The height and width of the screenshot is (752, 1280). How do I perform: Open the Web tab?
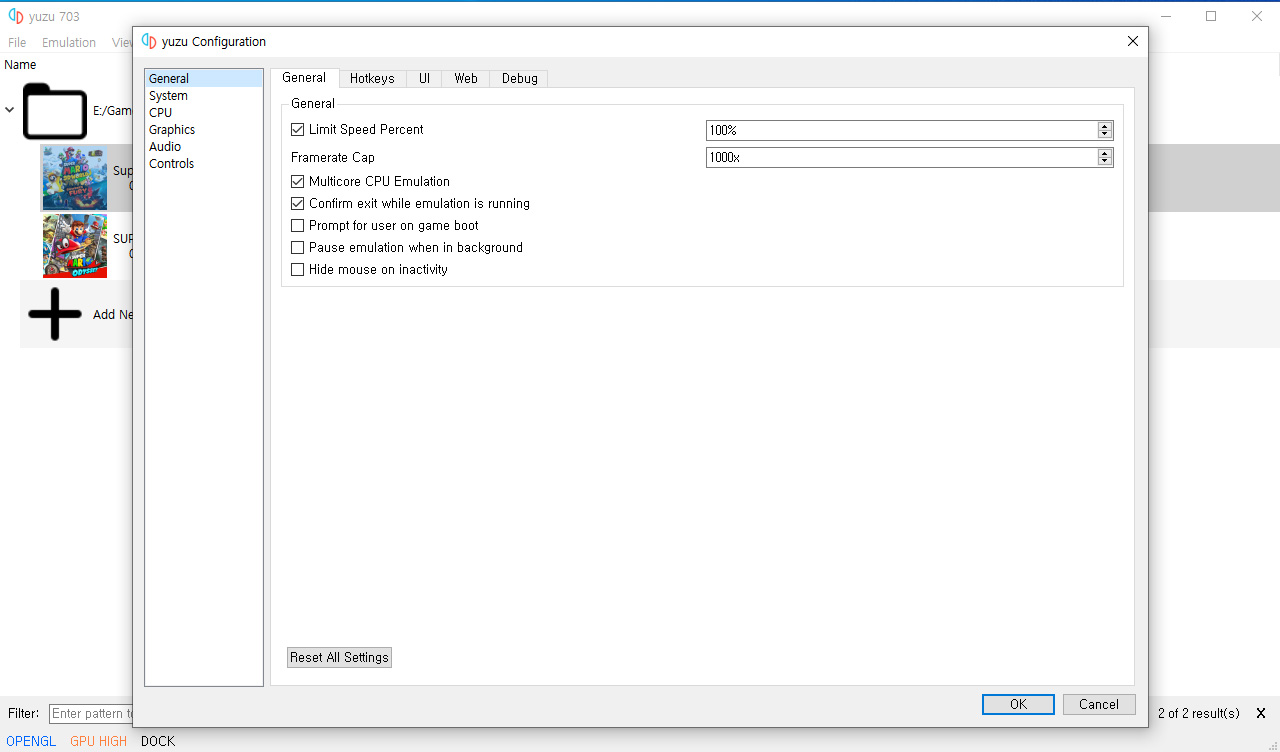click(466, 78)
